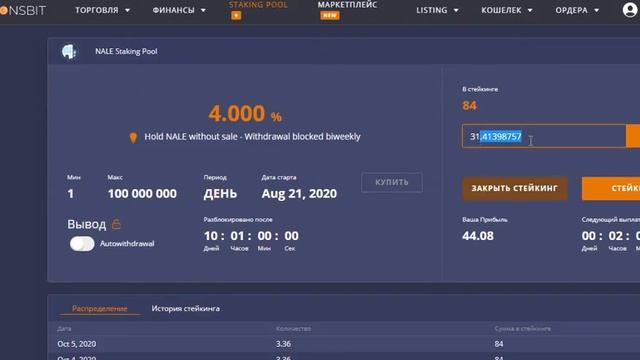640x360 pixels.
Task: Expand the Listing dropdown menu
Action: click(x=437, y=10)
